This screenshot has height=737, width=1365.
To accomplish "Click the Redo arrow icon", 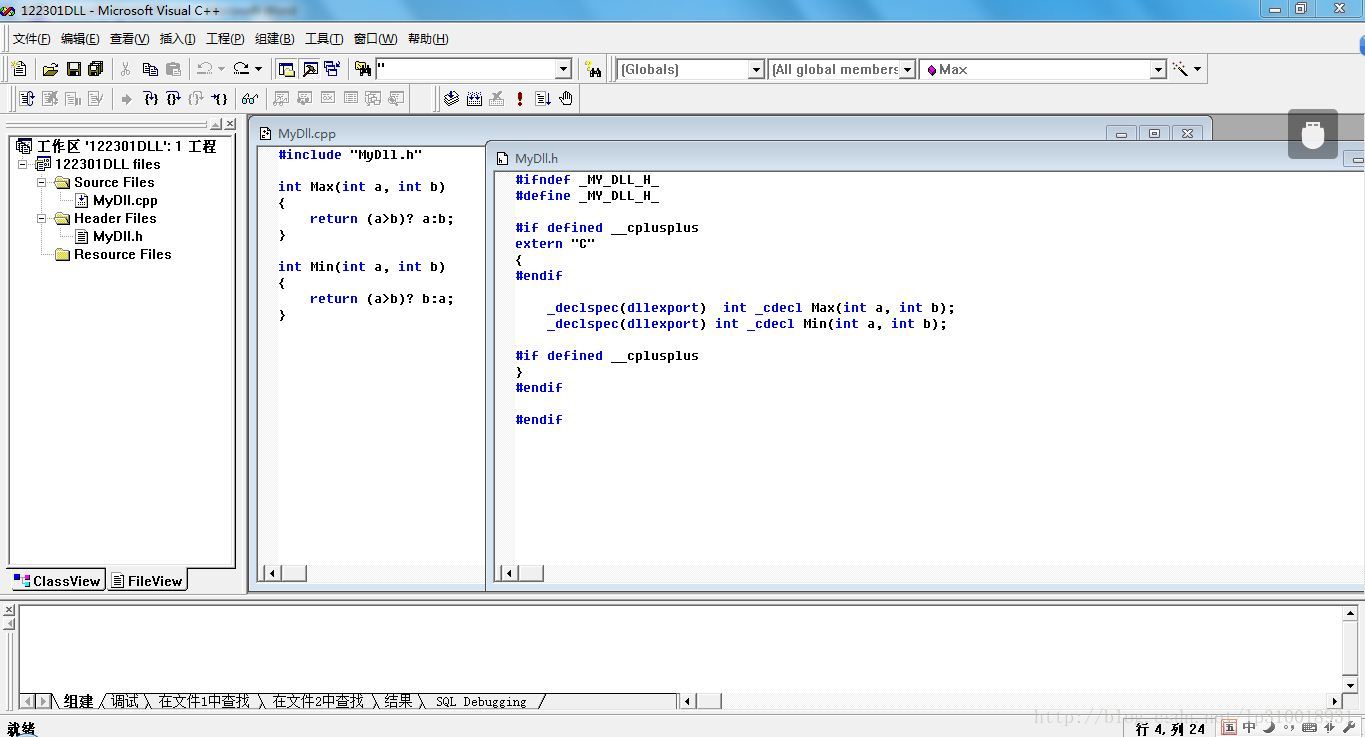I will click(x=241, y=69).
